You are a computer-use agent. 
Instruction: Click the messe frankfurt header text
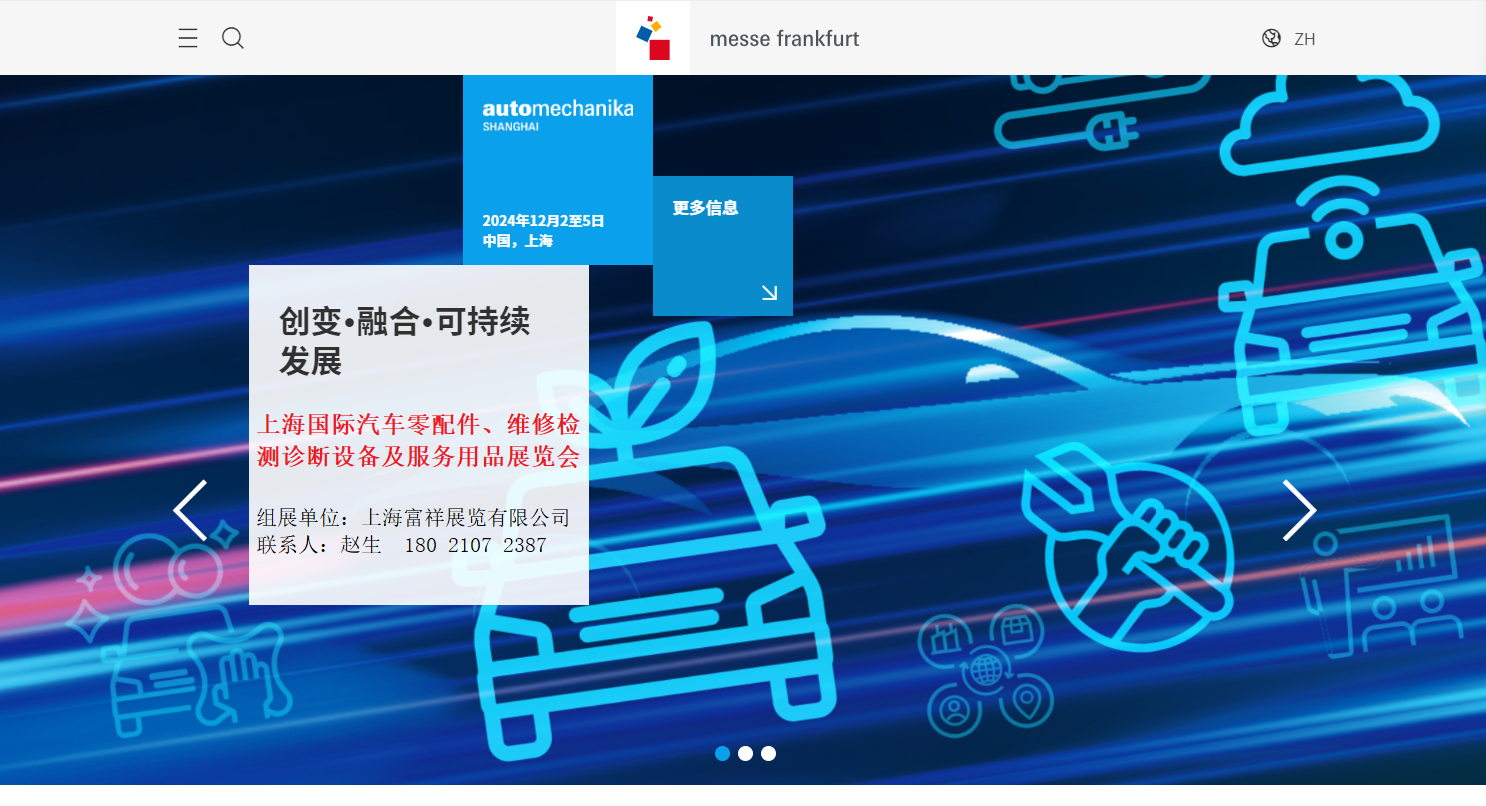pyautogui.click(x=784, y=39)
